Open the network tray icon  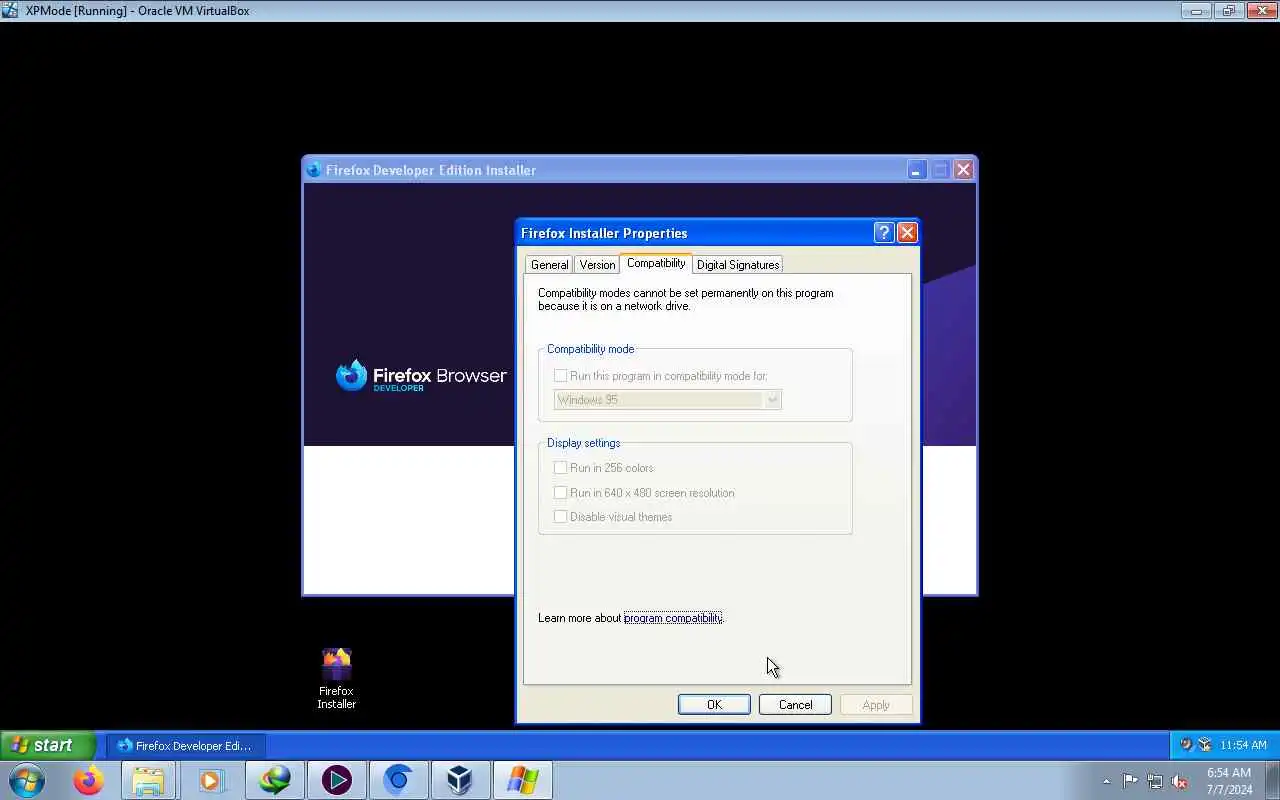coord(1155,781)
